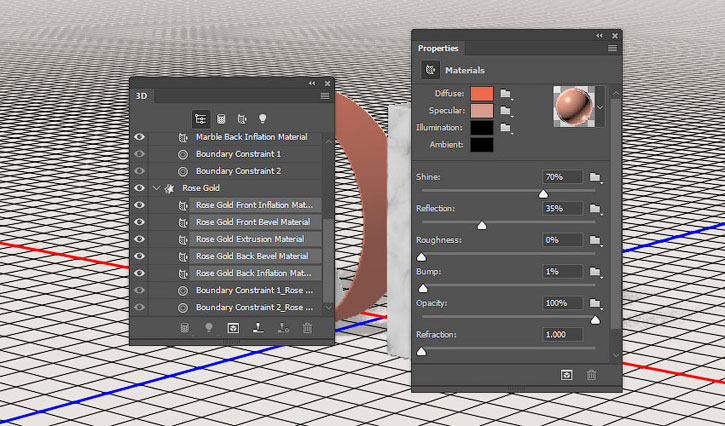Filter 3D panel by materials

(241, 119)
